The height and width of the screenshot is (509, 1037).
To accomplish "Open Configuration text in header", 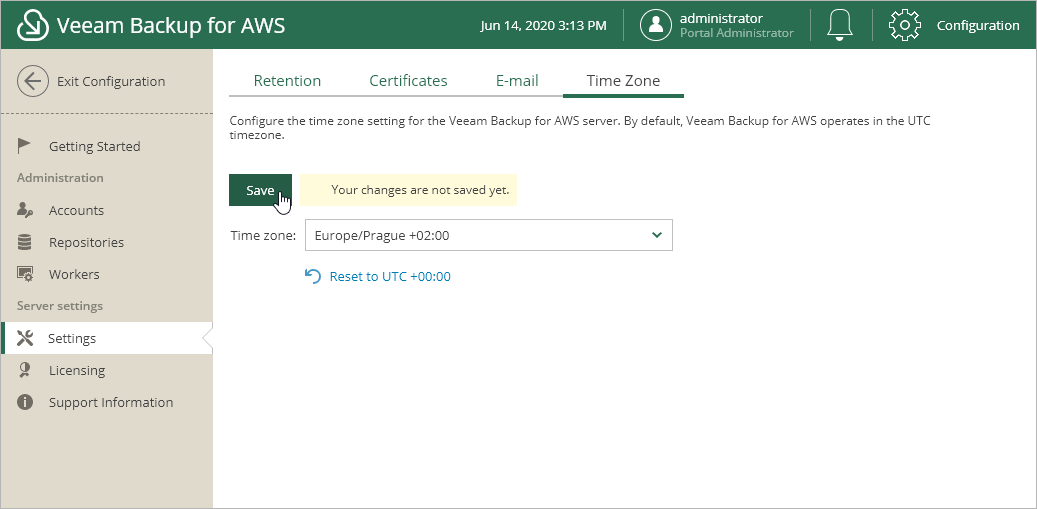I will (x=977, y=25).
